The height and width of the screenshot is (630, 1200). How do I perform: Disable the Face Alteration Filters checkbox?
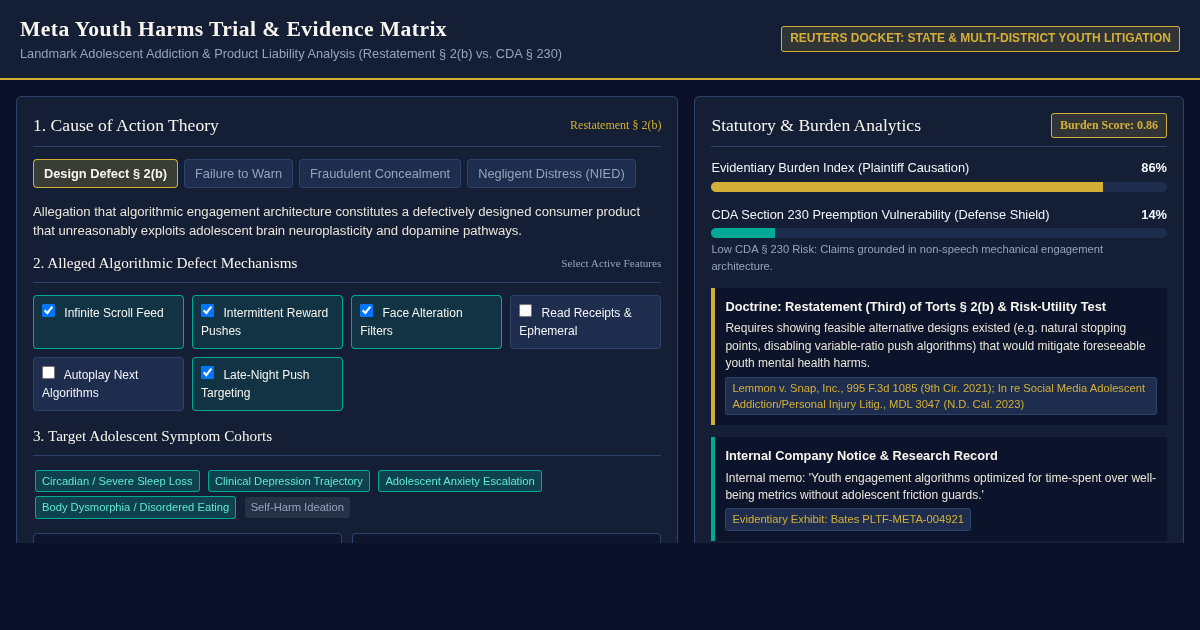coord(366,311)
